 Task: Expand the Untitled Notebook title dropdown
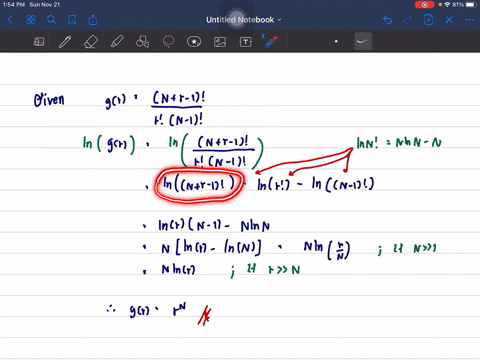(x=244, y=20)
